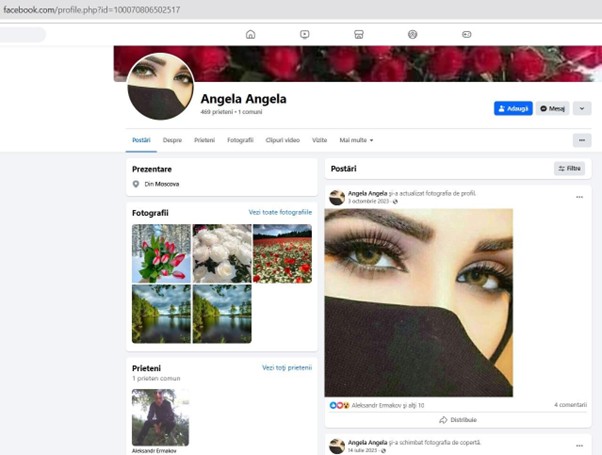Viewport: 602px width, 455px height.
Task: Open three-dot menu on cover photo post
Action: (x=579, y=442)
